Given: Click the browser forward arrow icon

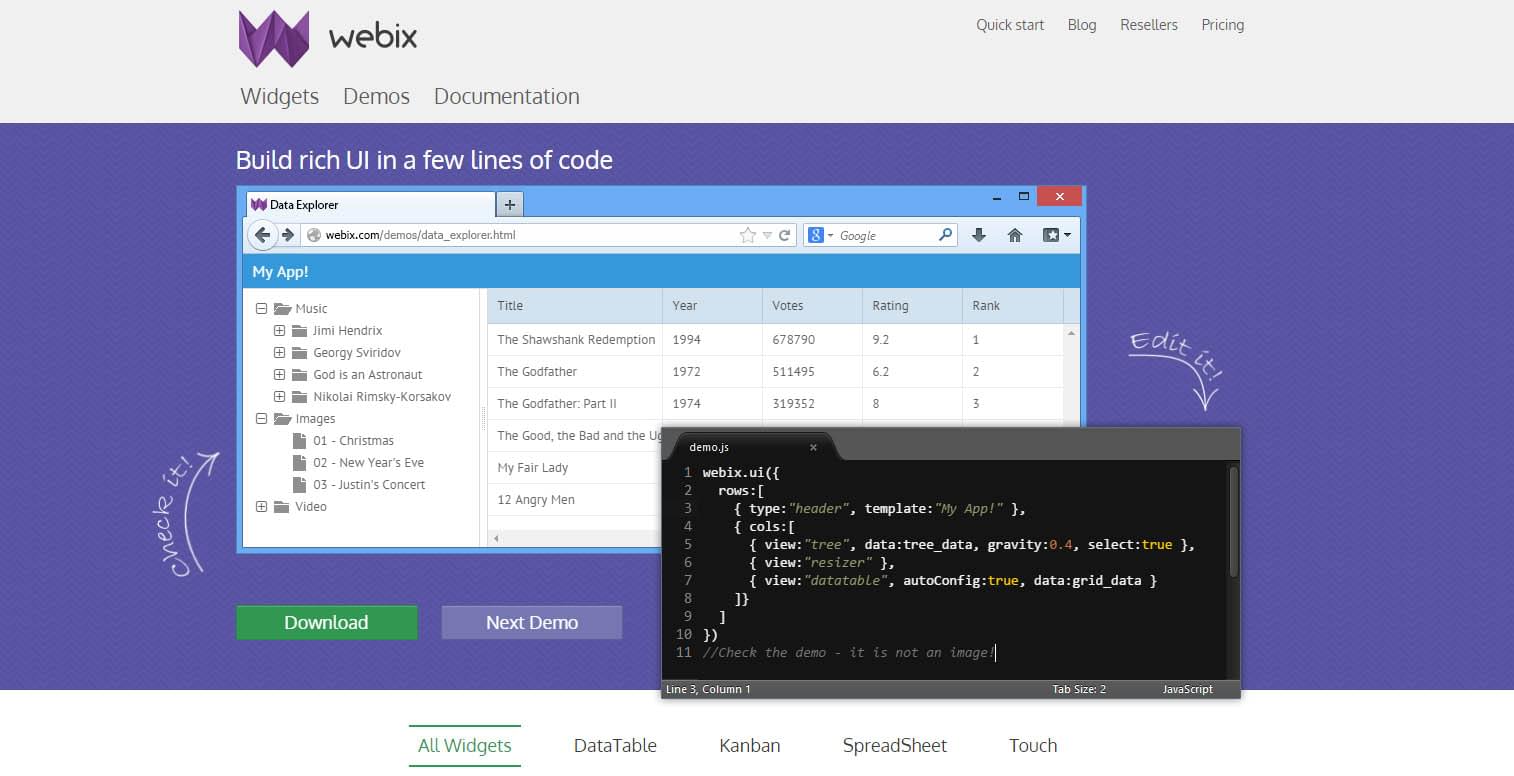Looking at the screenshot, I should point(288,235).
